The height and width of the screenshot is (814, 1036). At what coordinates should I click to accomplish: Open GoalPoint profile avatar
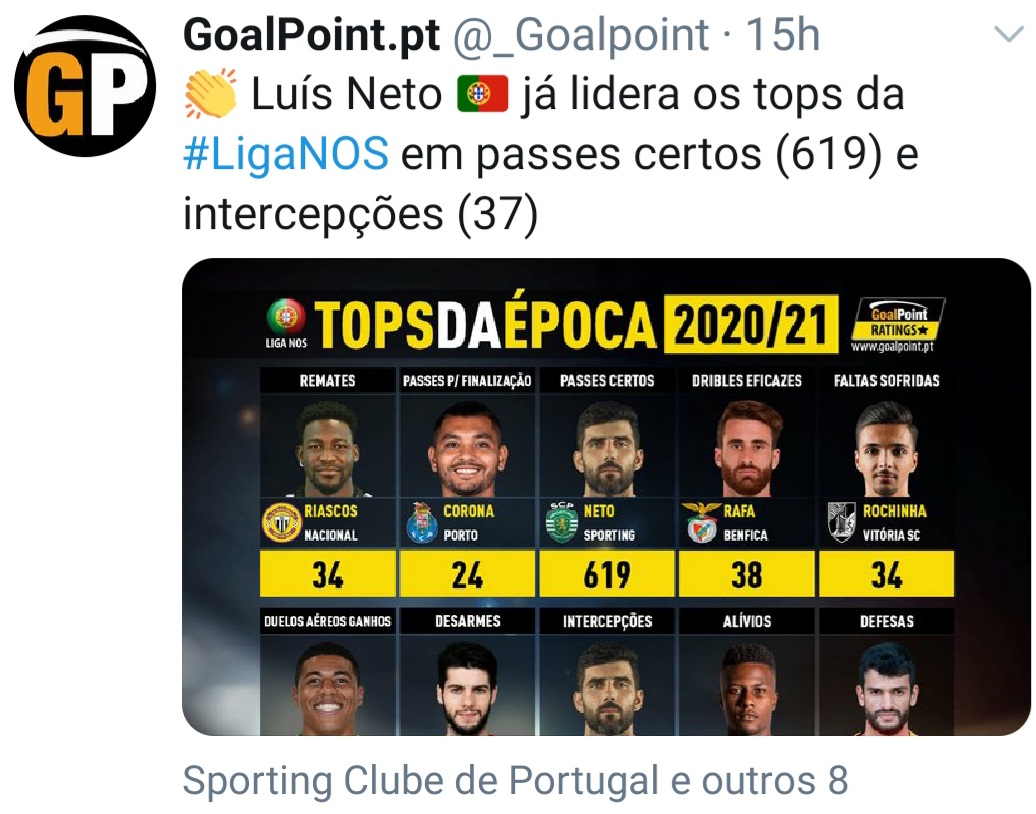pos(85,86)
